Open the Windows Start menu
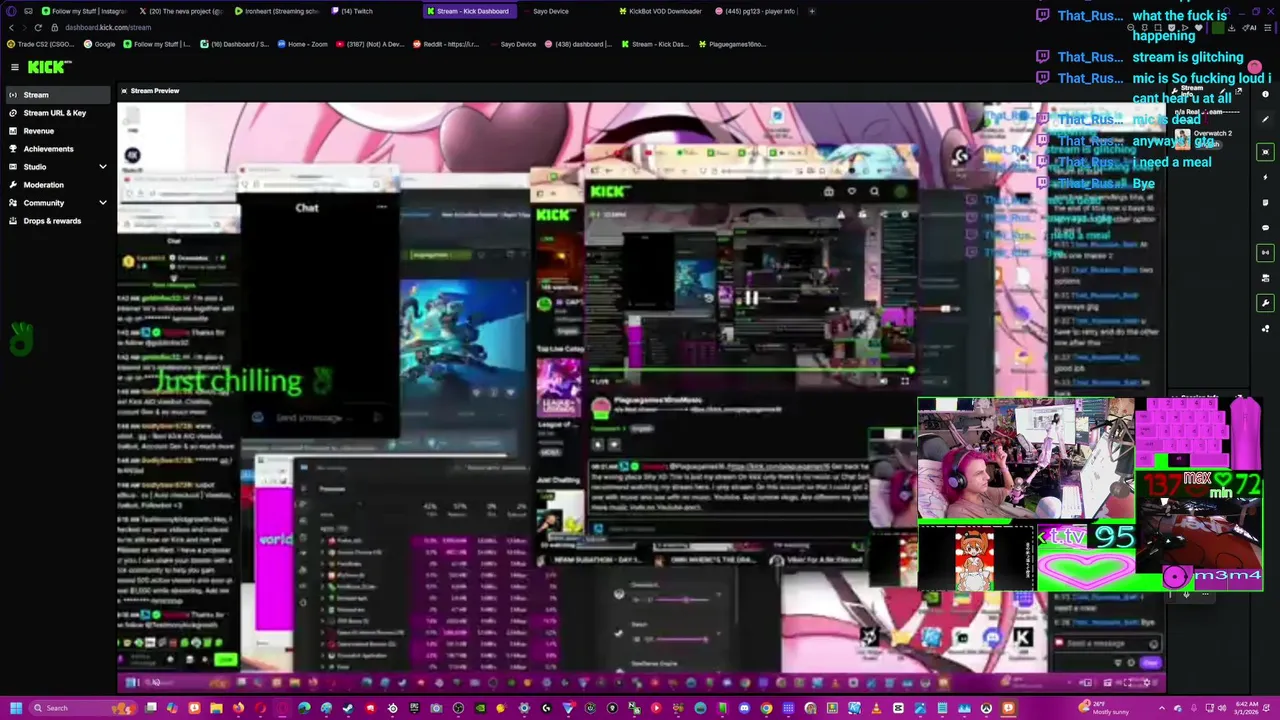Viewport: 1280px width, 720px height. point(16,708)
